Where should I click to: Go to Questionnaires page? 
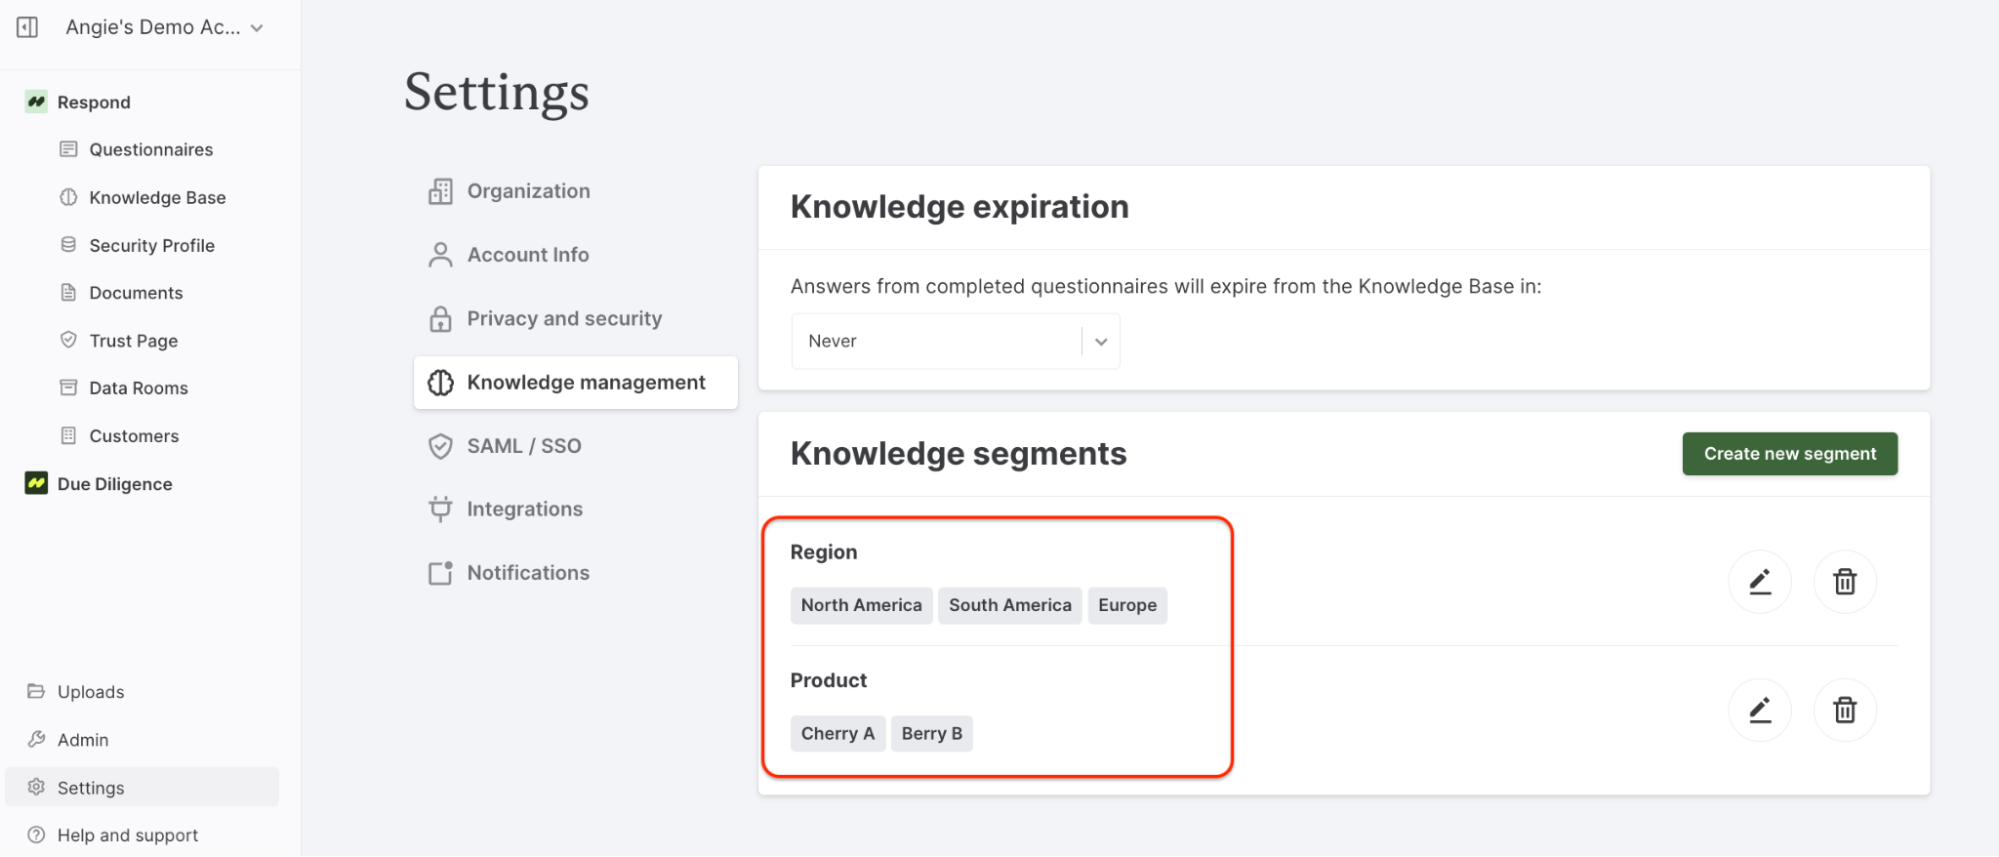pos(151,149)
